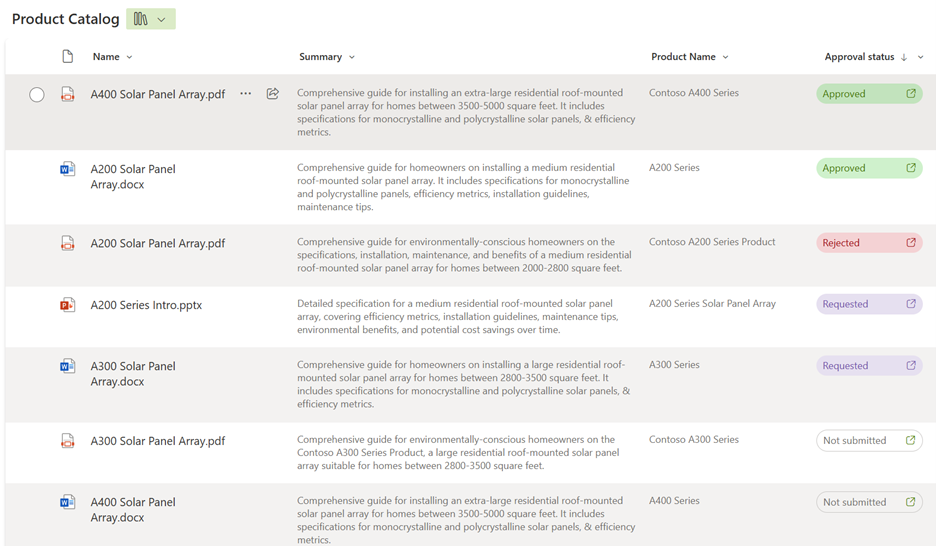Click the Approved status pill for A200 docx
Image resolution: width=936 pixels, height=546 pixels.
click(x=869, y=168)
